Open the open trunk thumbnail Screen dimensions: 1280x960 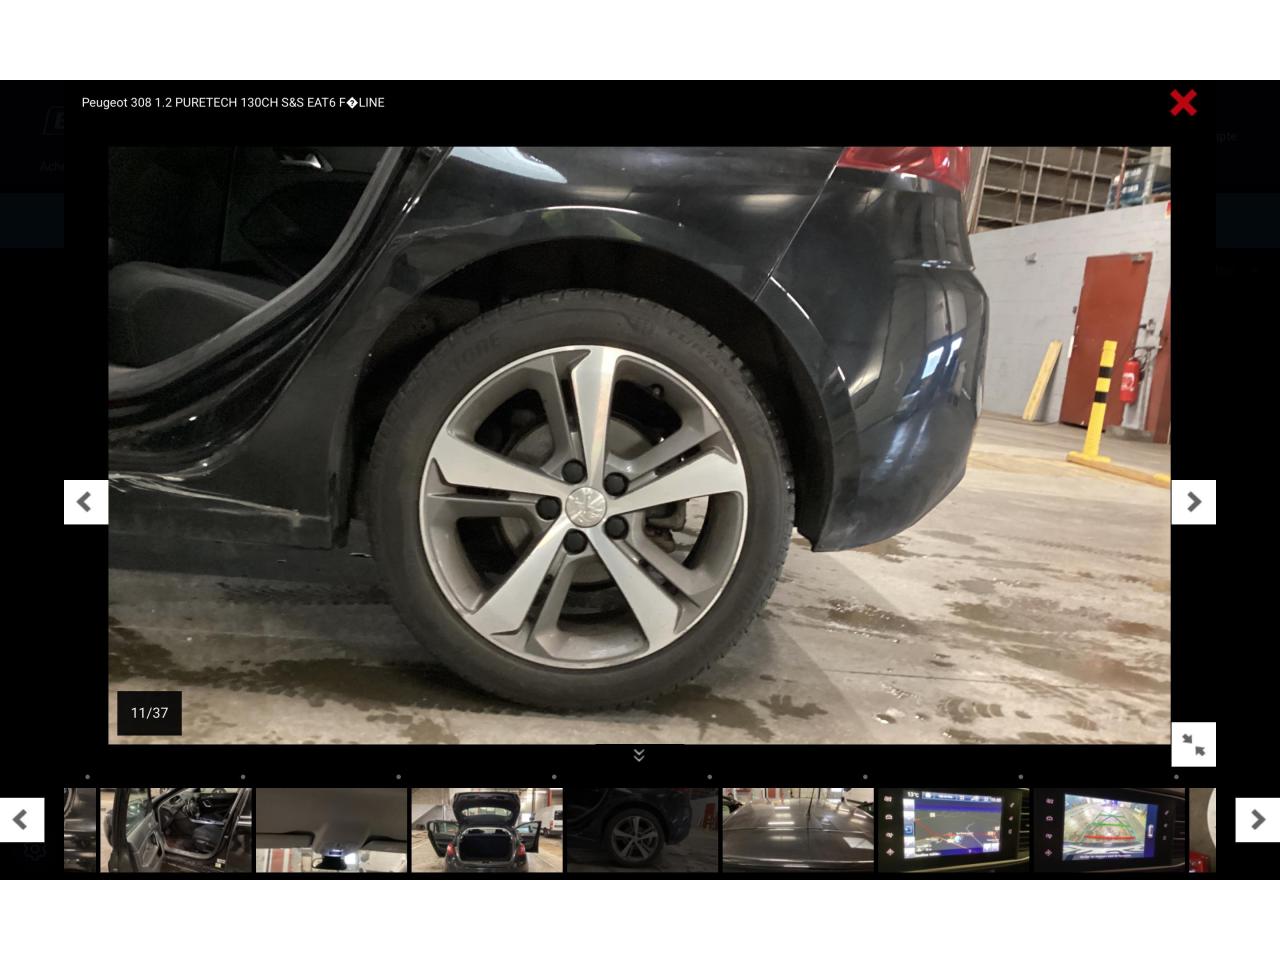point(487,830)
